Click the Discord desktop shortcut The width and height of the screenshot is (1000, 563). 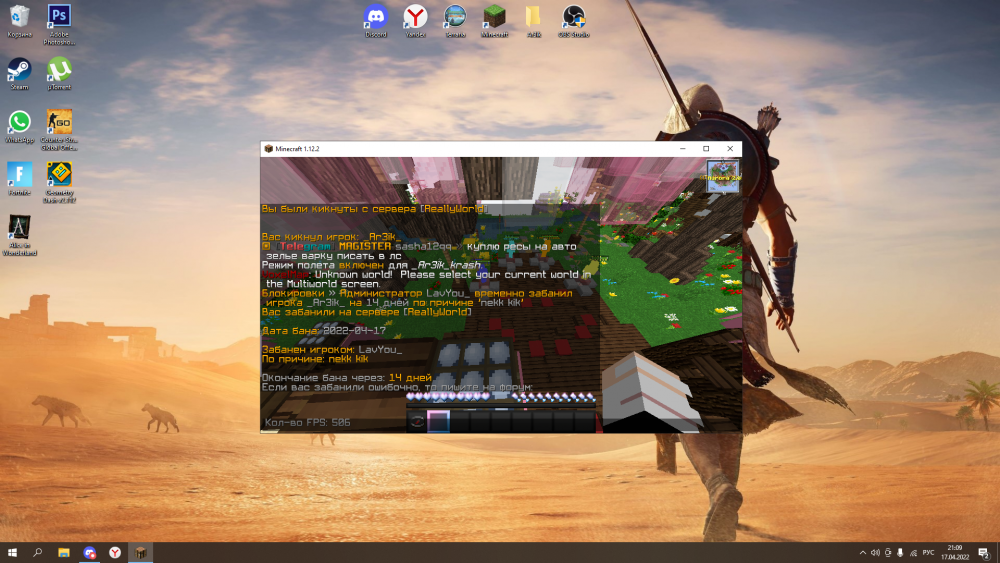pos(376,21)
